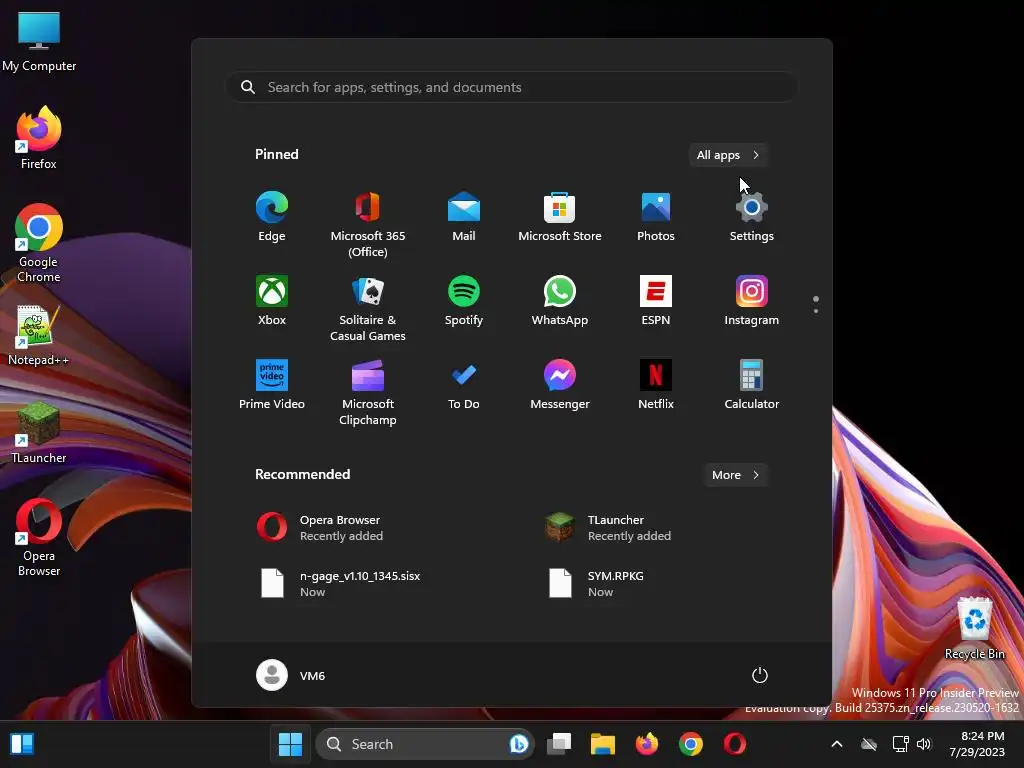
Task: Open the VM6 user account menu
Action: pos(291,675)
